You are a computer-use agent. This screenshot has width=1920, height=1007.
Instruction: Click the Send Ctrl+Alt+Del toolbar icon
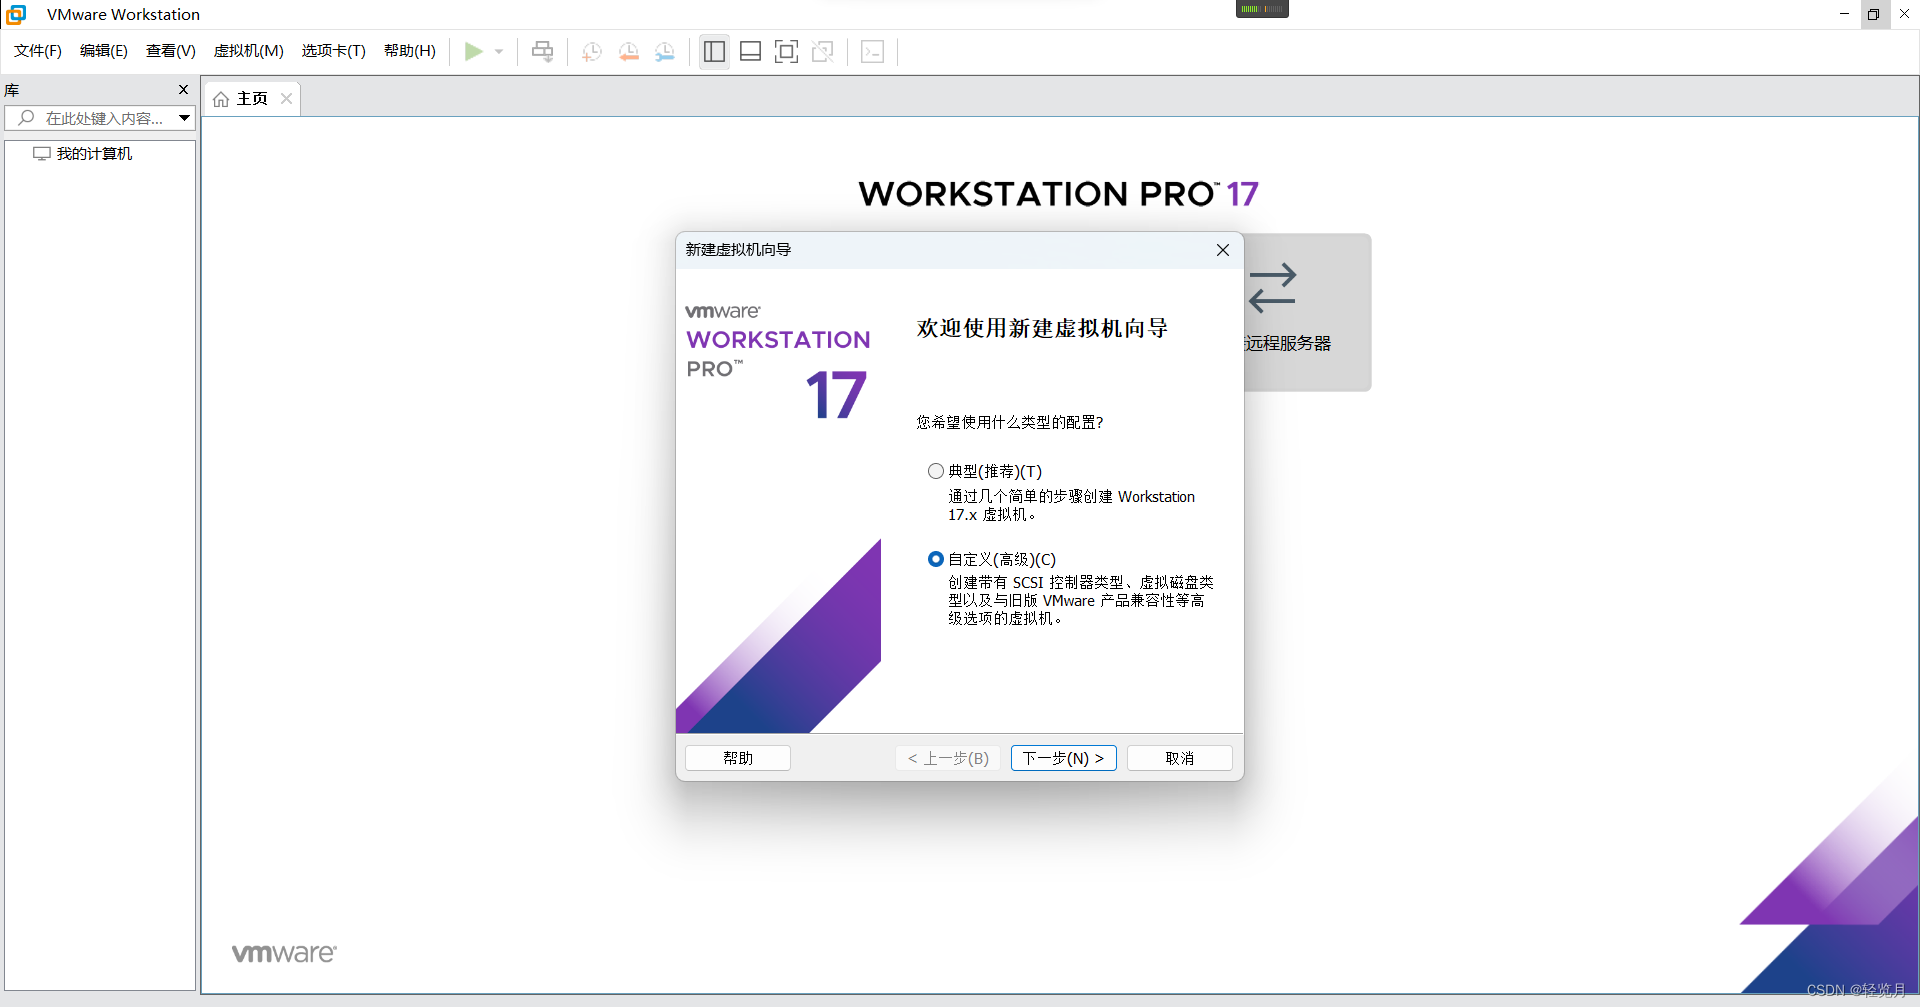(542, 51)
